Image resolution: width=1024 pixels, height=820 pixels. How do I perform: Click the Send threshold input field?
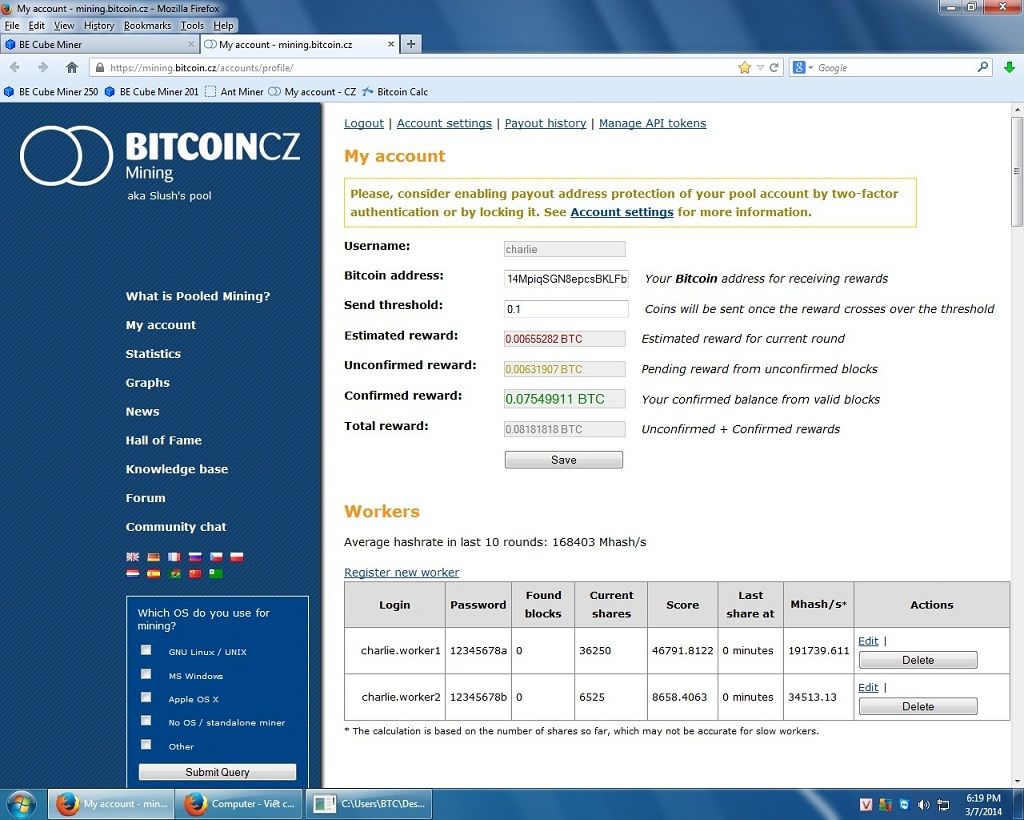click(566, 309)
